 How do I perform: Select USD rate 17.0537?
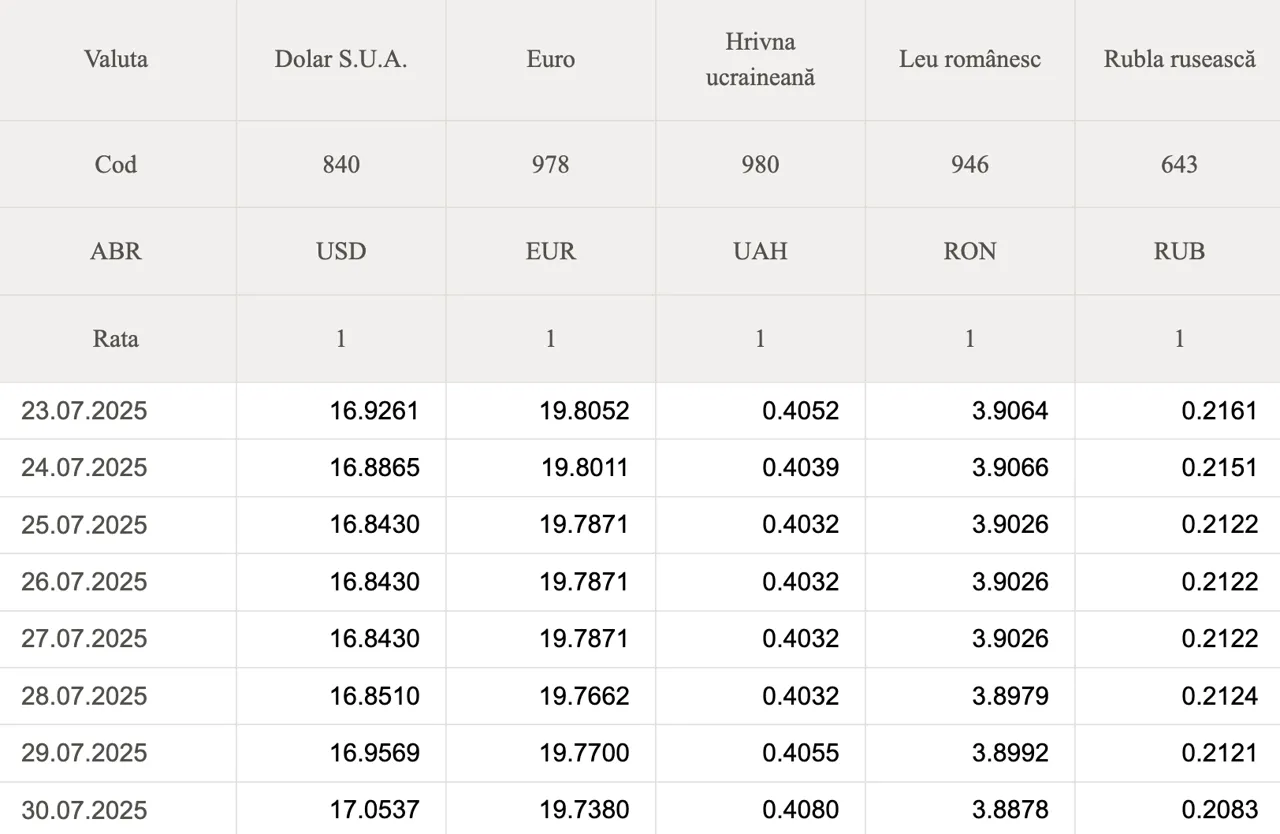[x=375, y=810]
